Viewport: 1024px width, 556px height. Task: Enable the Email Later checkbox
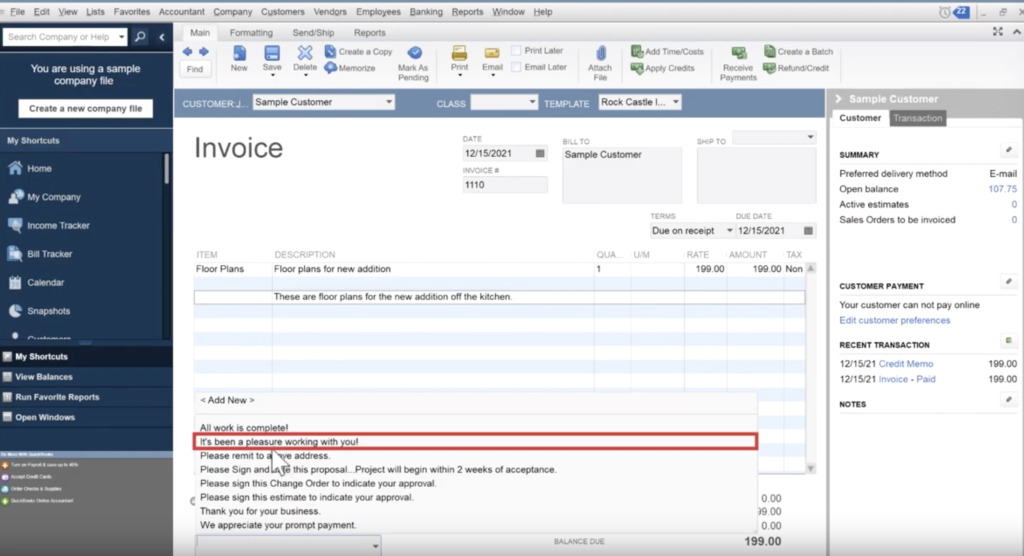(516, 67)
